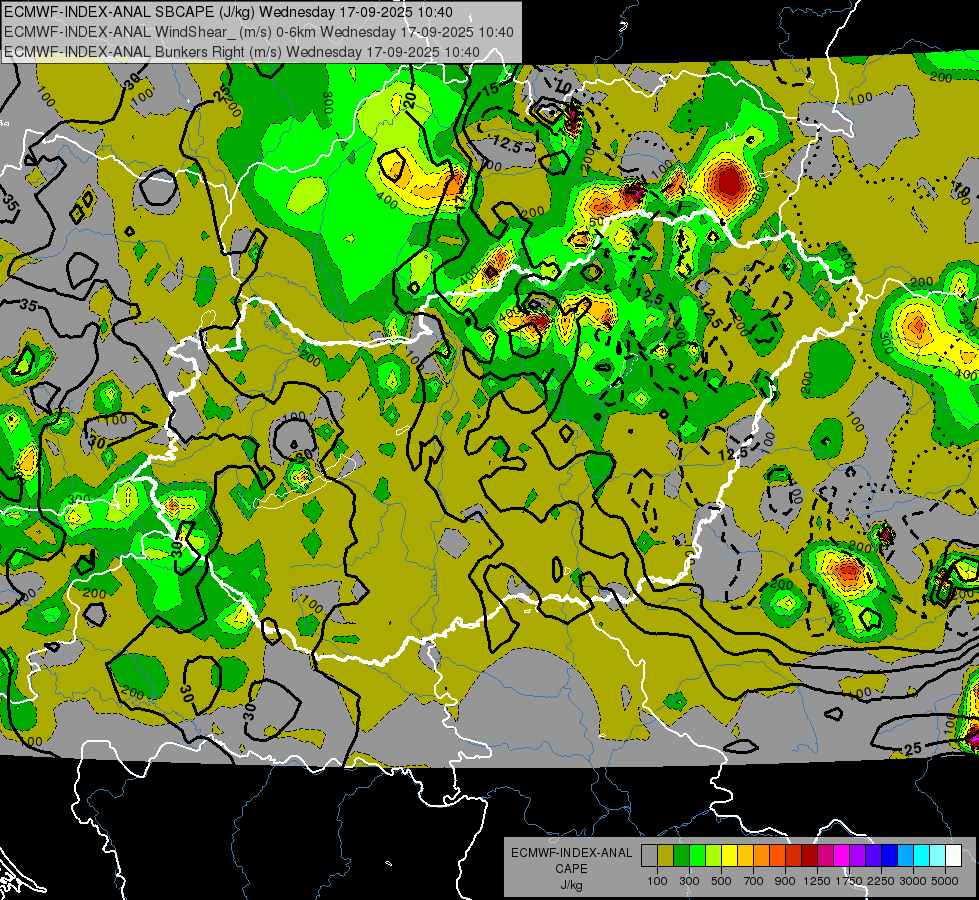Click legend scale value 1750
Screen dimensions: 979x900
[849, 881]
